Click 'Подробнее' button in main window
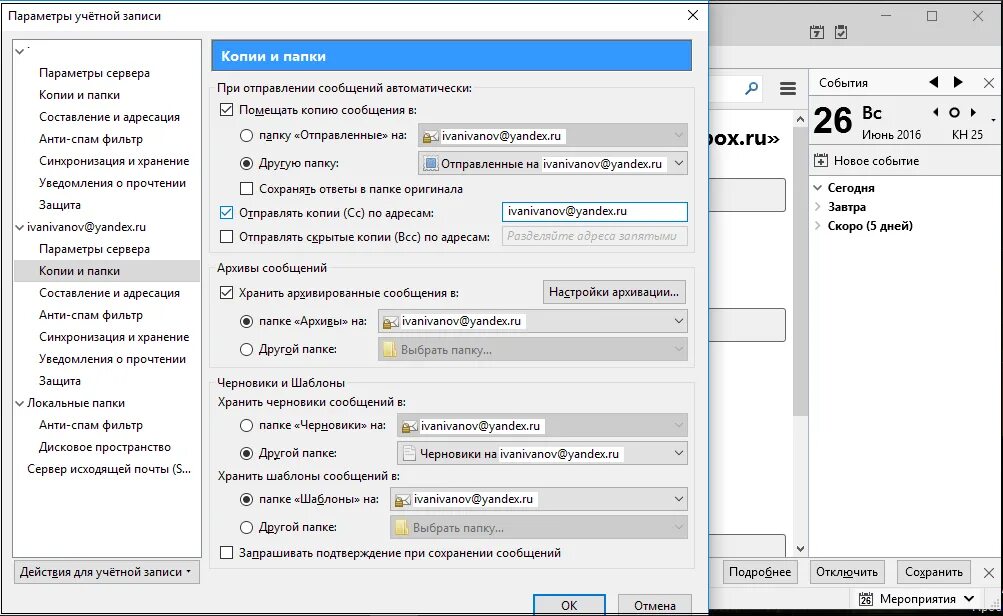The width and height of the screenshot is (1003, 616). tap(760, 572)
